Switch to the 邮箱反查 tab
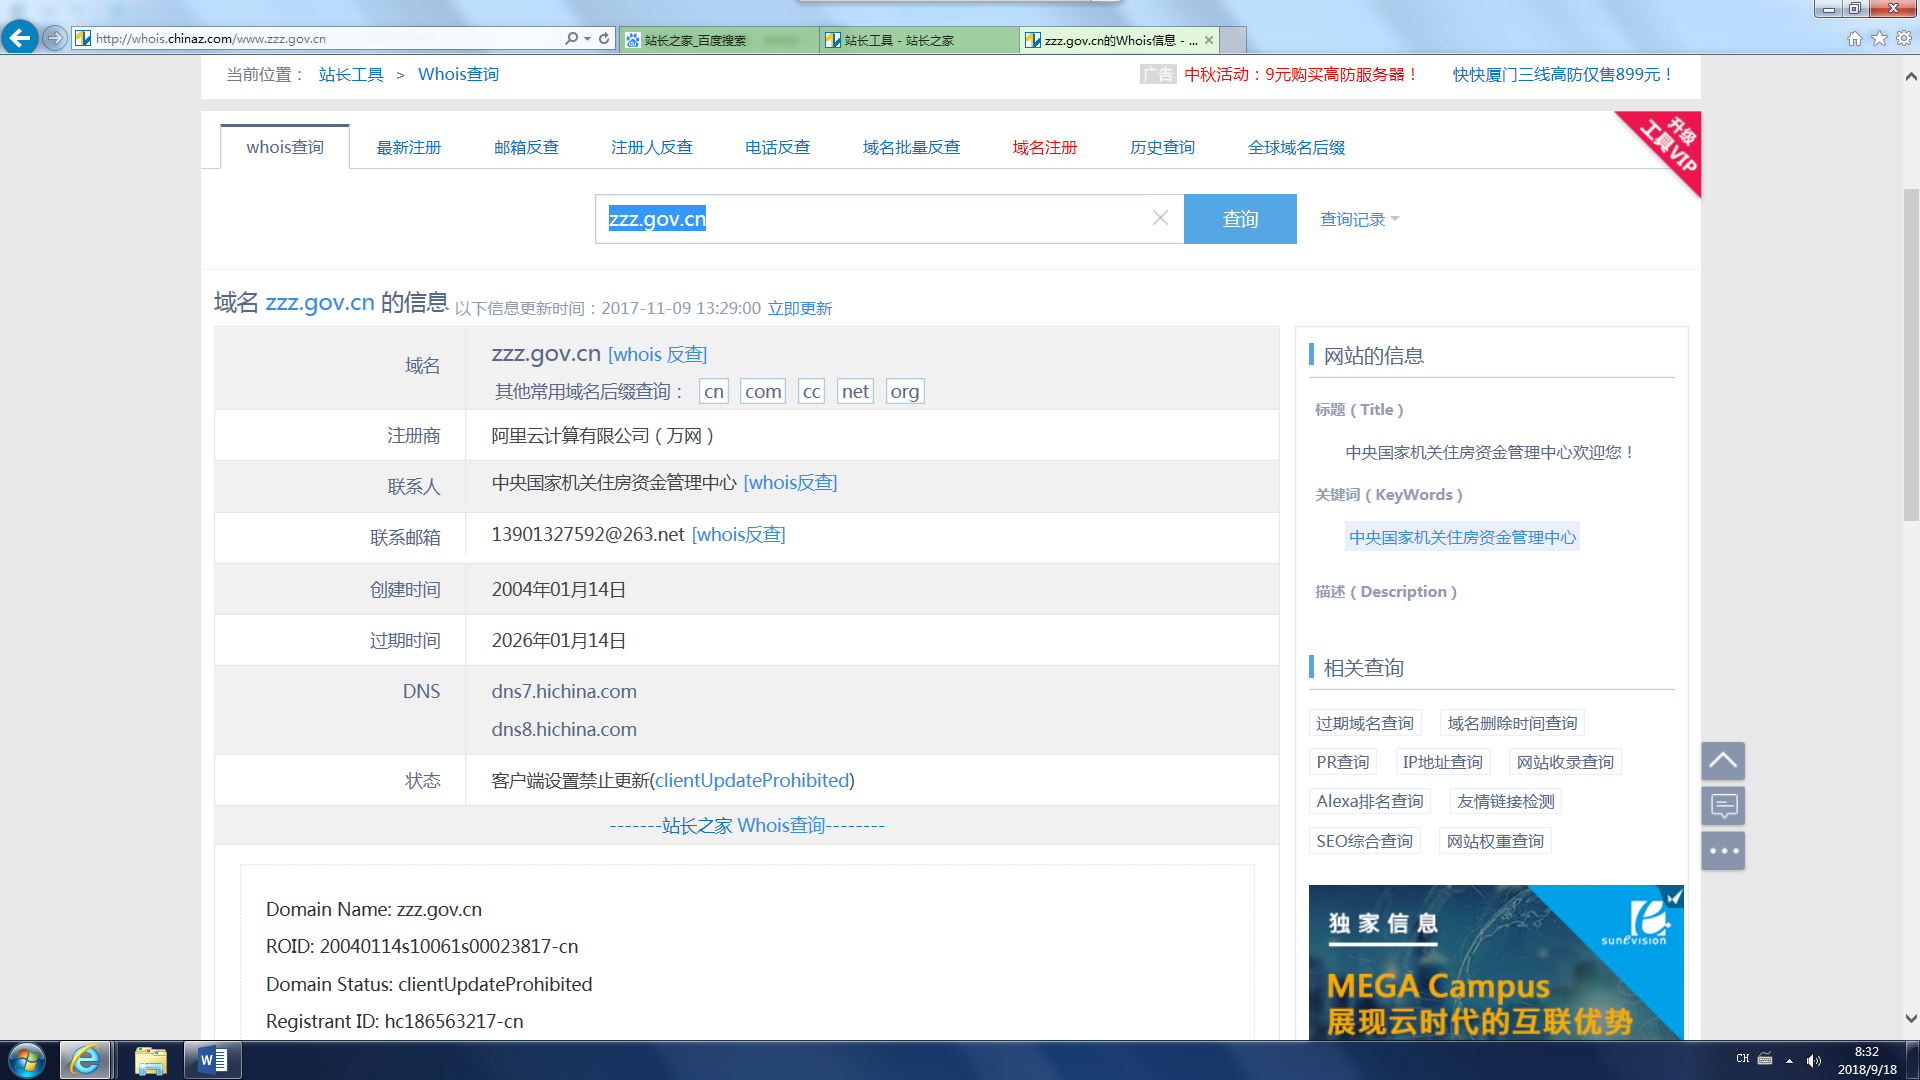Screen dimensions: 1920x1080 coord(526,147)
